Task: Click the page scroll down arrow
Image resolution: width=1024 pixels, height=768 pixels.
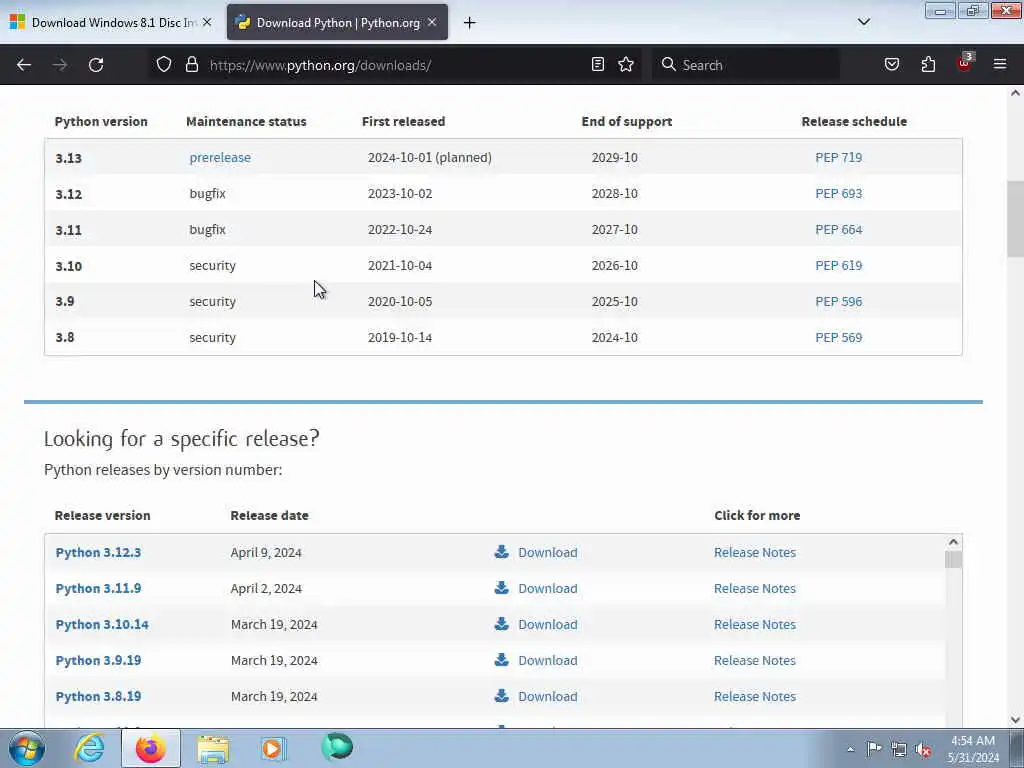Action: tap(1015, 719)
